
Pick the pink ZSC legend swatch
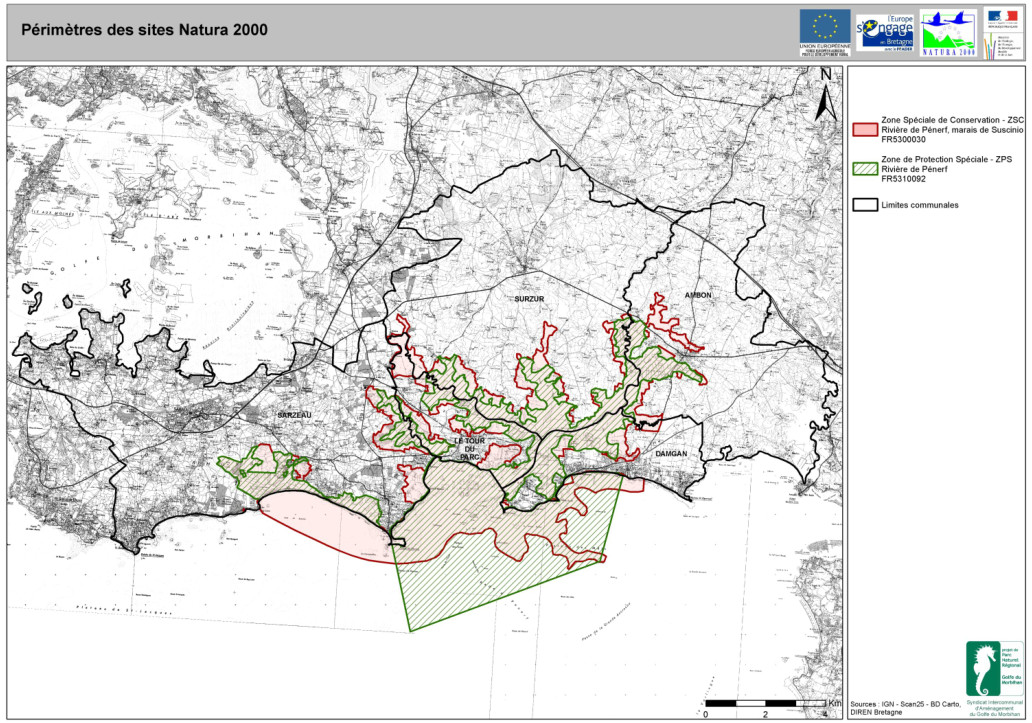point(863,130)
